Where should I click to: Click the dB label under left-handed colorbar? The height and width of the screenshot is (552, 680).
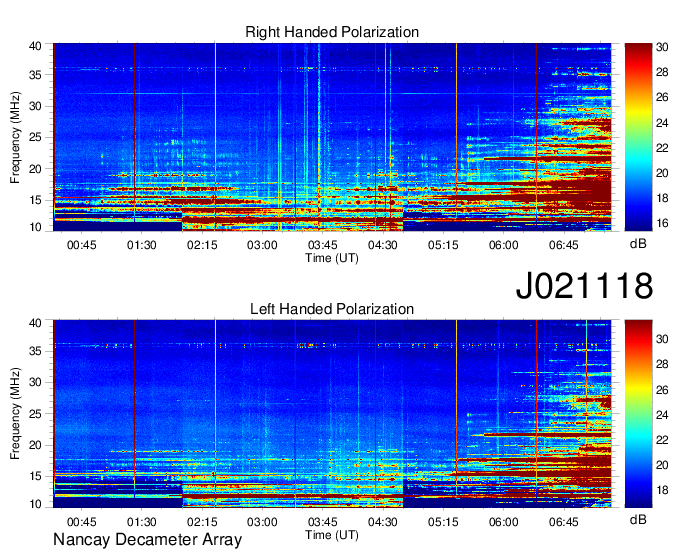point(638,519)
